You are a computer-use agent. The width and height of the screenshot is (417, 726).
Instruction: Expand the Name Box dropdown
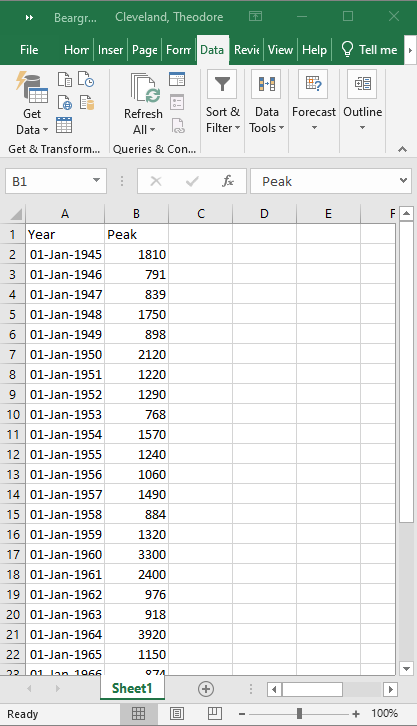pyautogui.click(x=96, y=181)
